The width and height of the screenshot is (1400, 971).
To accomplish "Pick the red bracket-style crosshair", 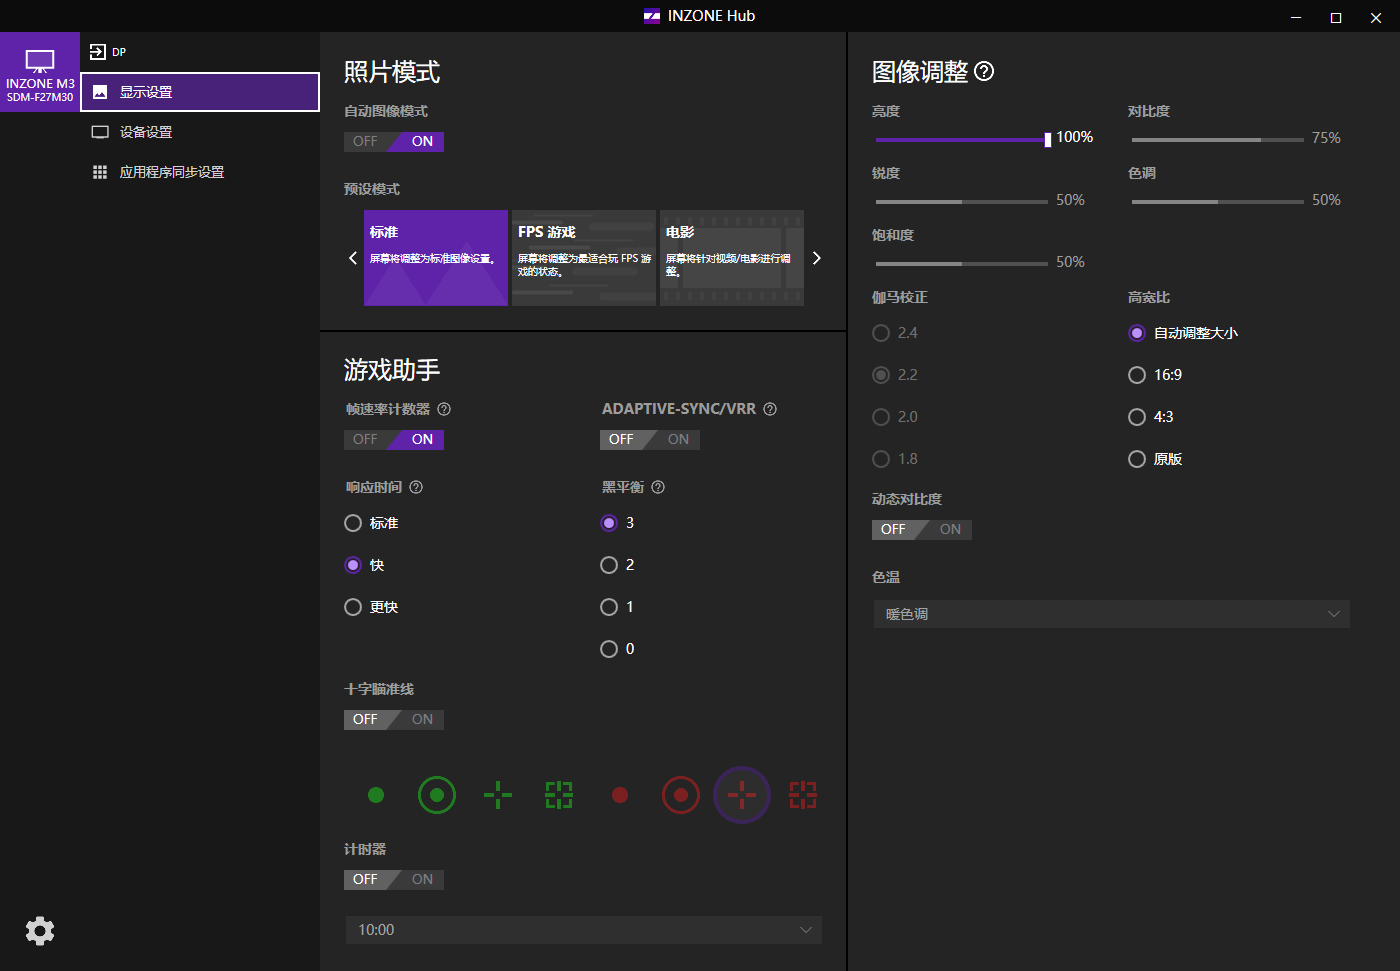I will tap(803, 795).
